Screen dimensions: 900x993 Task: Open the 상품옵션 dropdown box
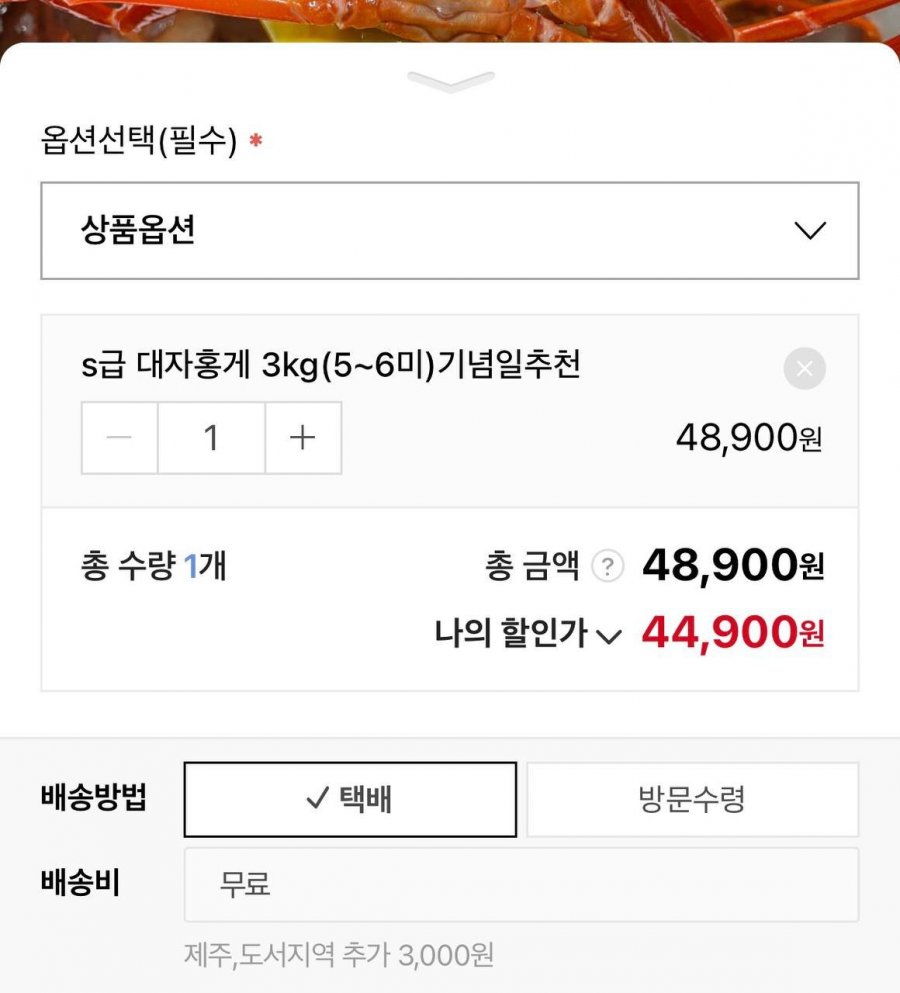coord(449,231)
